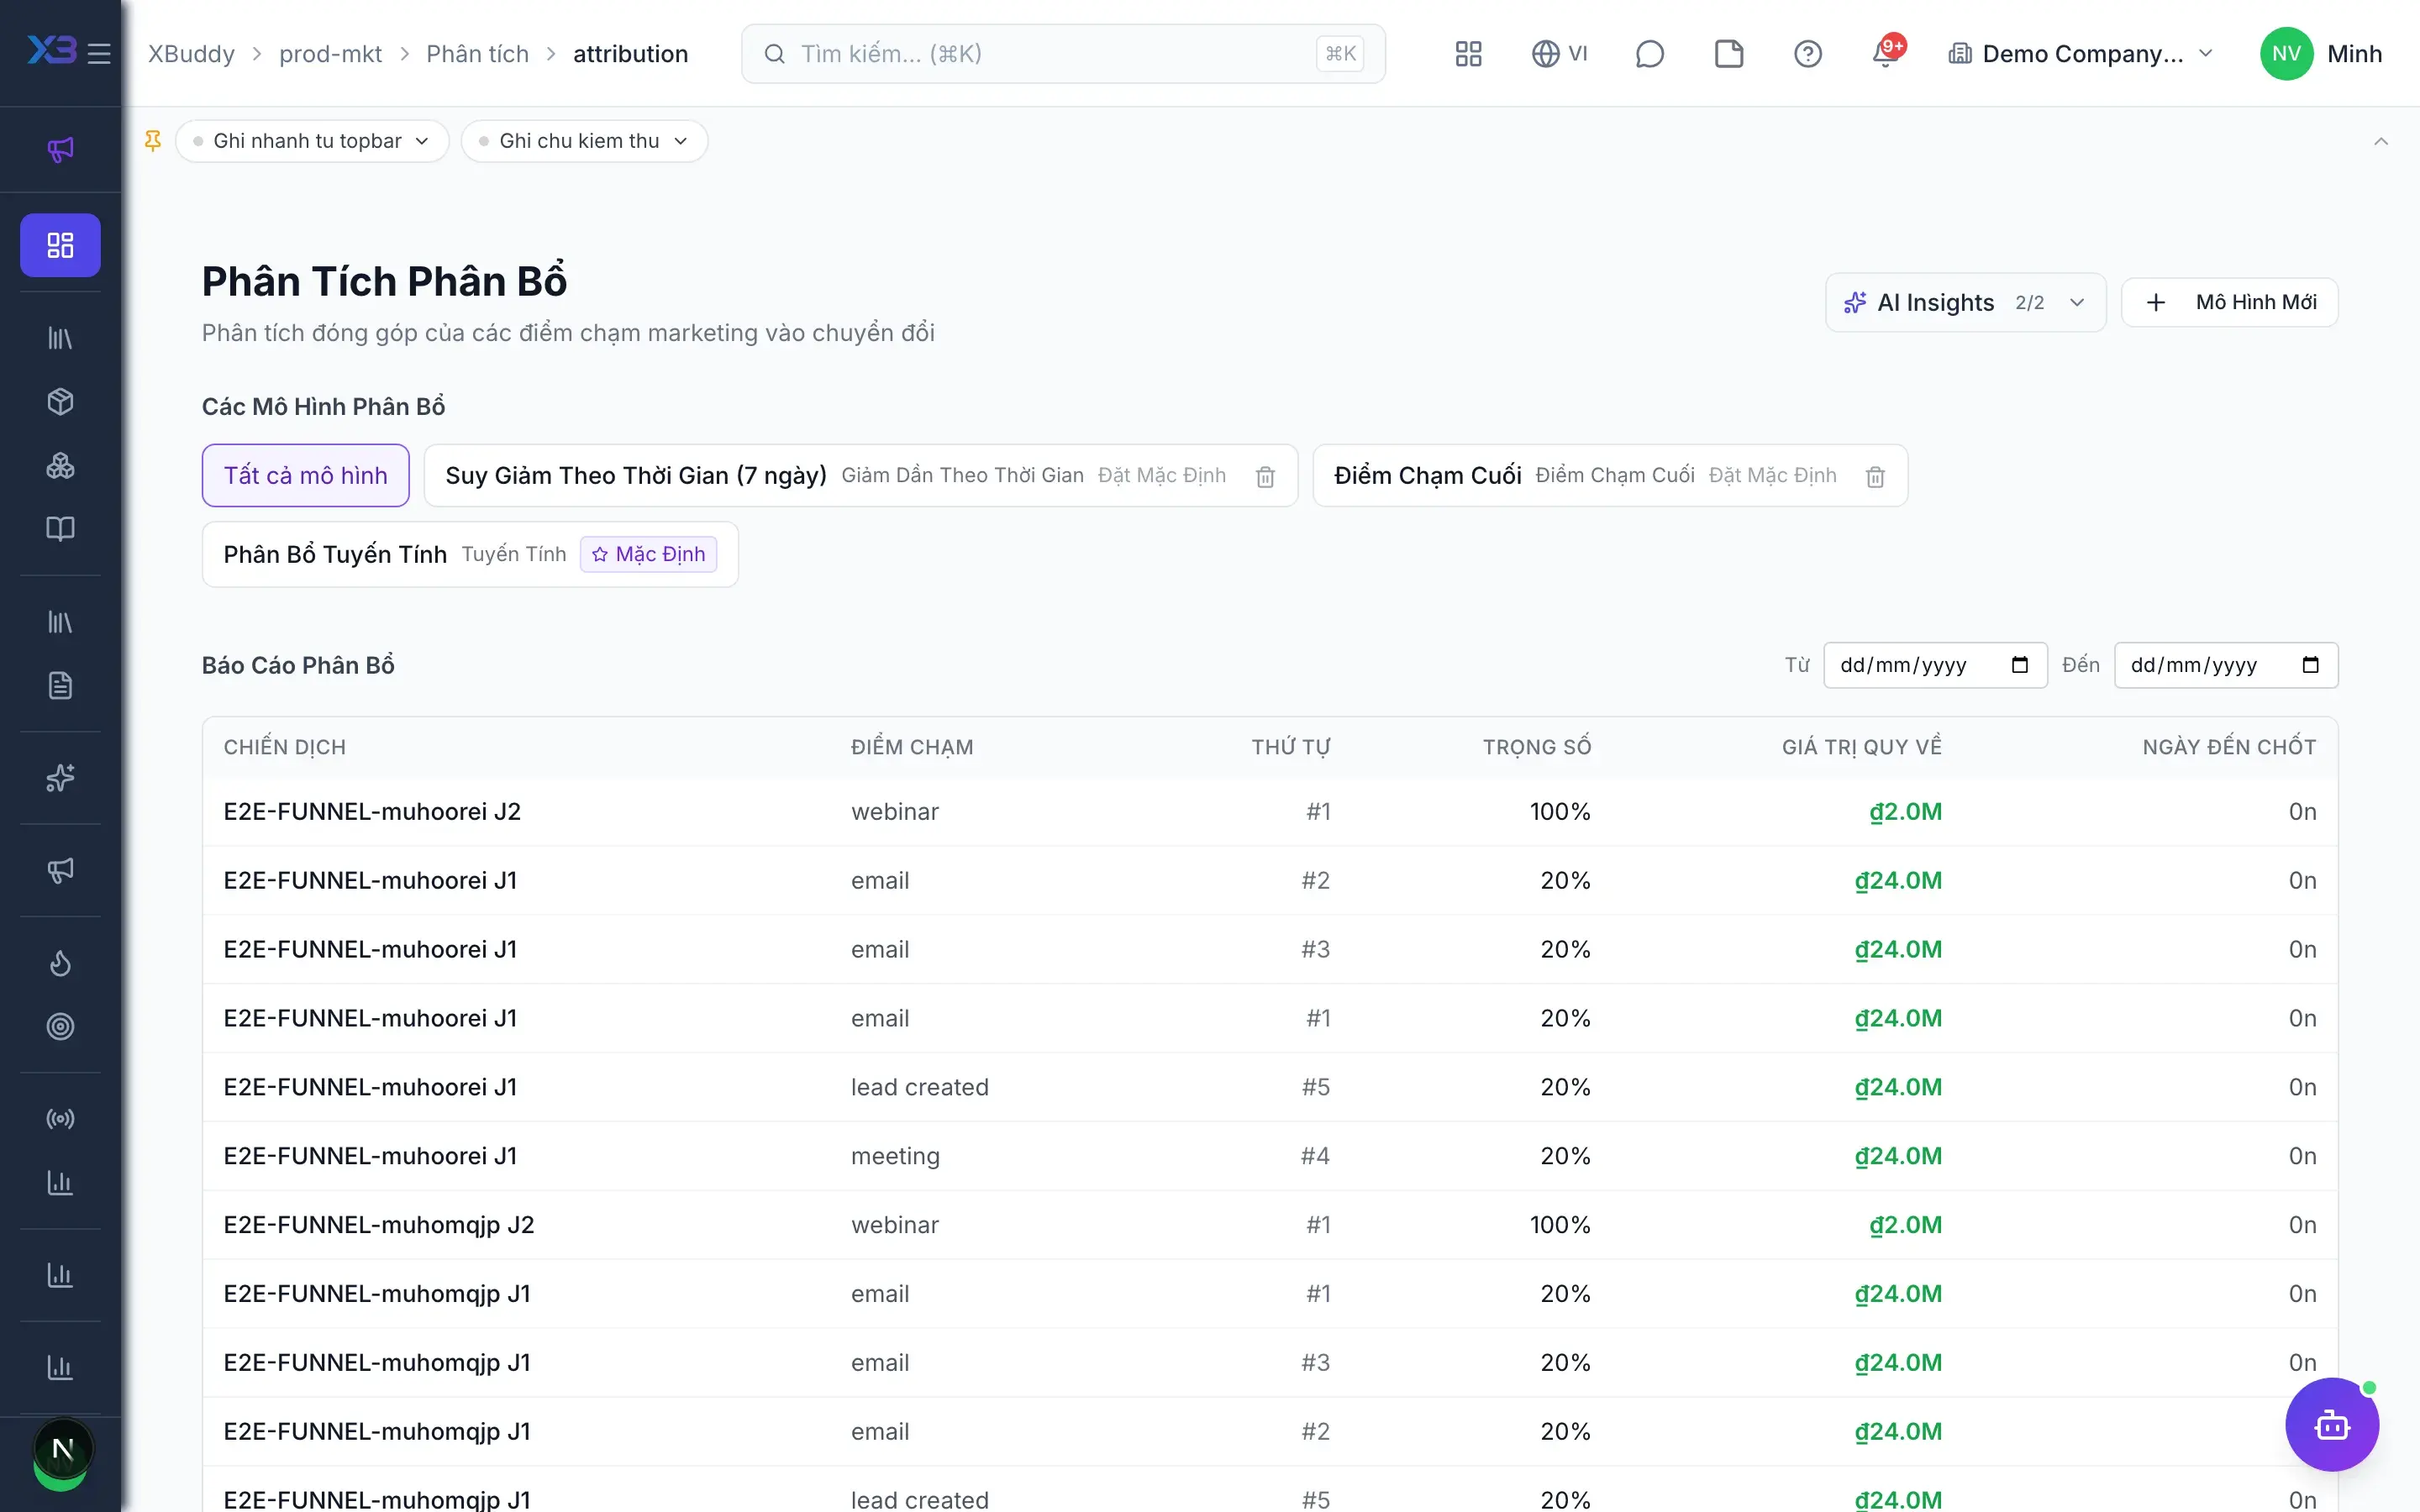This screenshot has width=2420, height=1512.
Task: Open the sidebar hamburger menu
Action: (x=99, y=53)
